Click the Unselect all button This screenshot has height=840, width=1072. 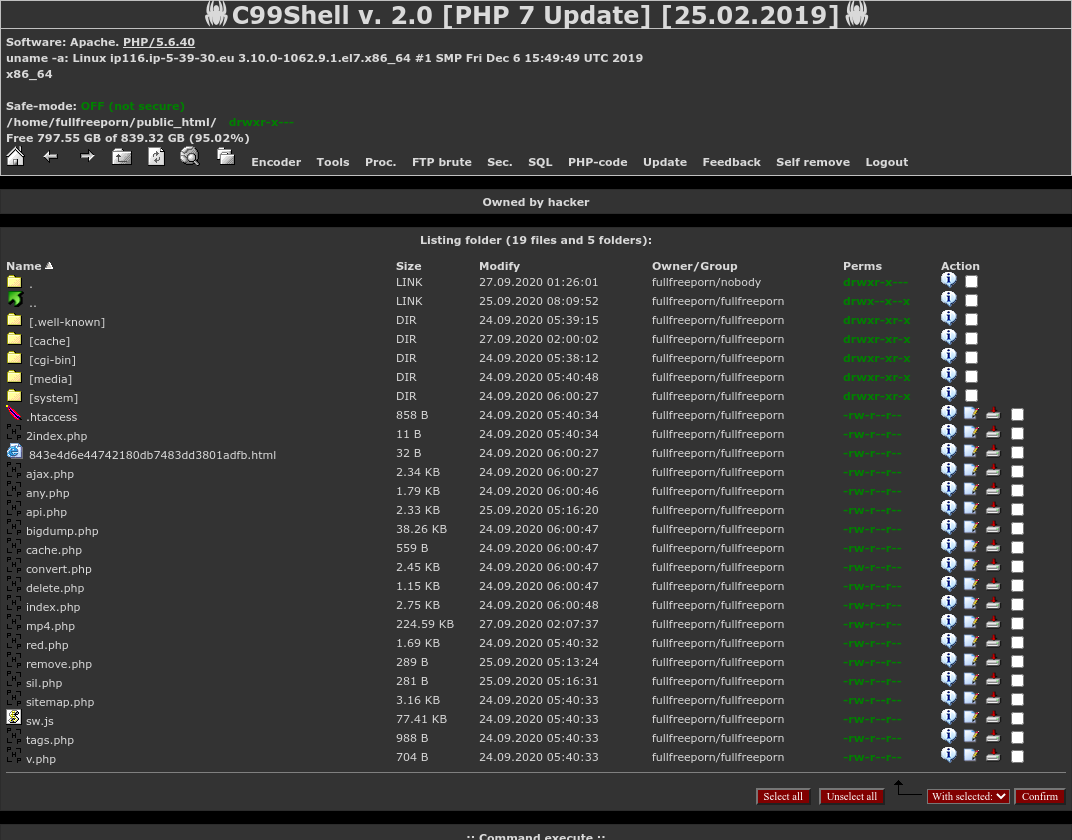click(852, 796)
